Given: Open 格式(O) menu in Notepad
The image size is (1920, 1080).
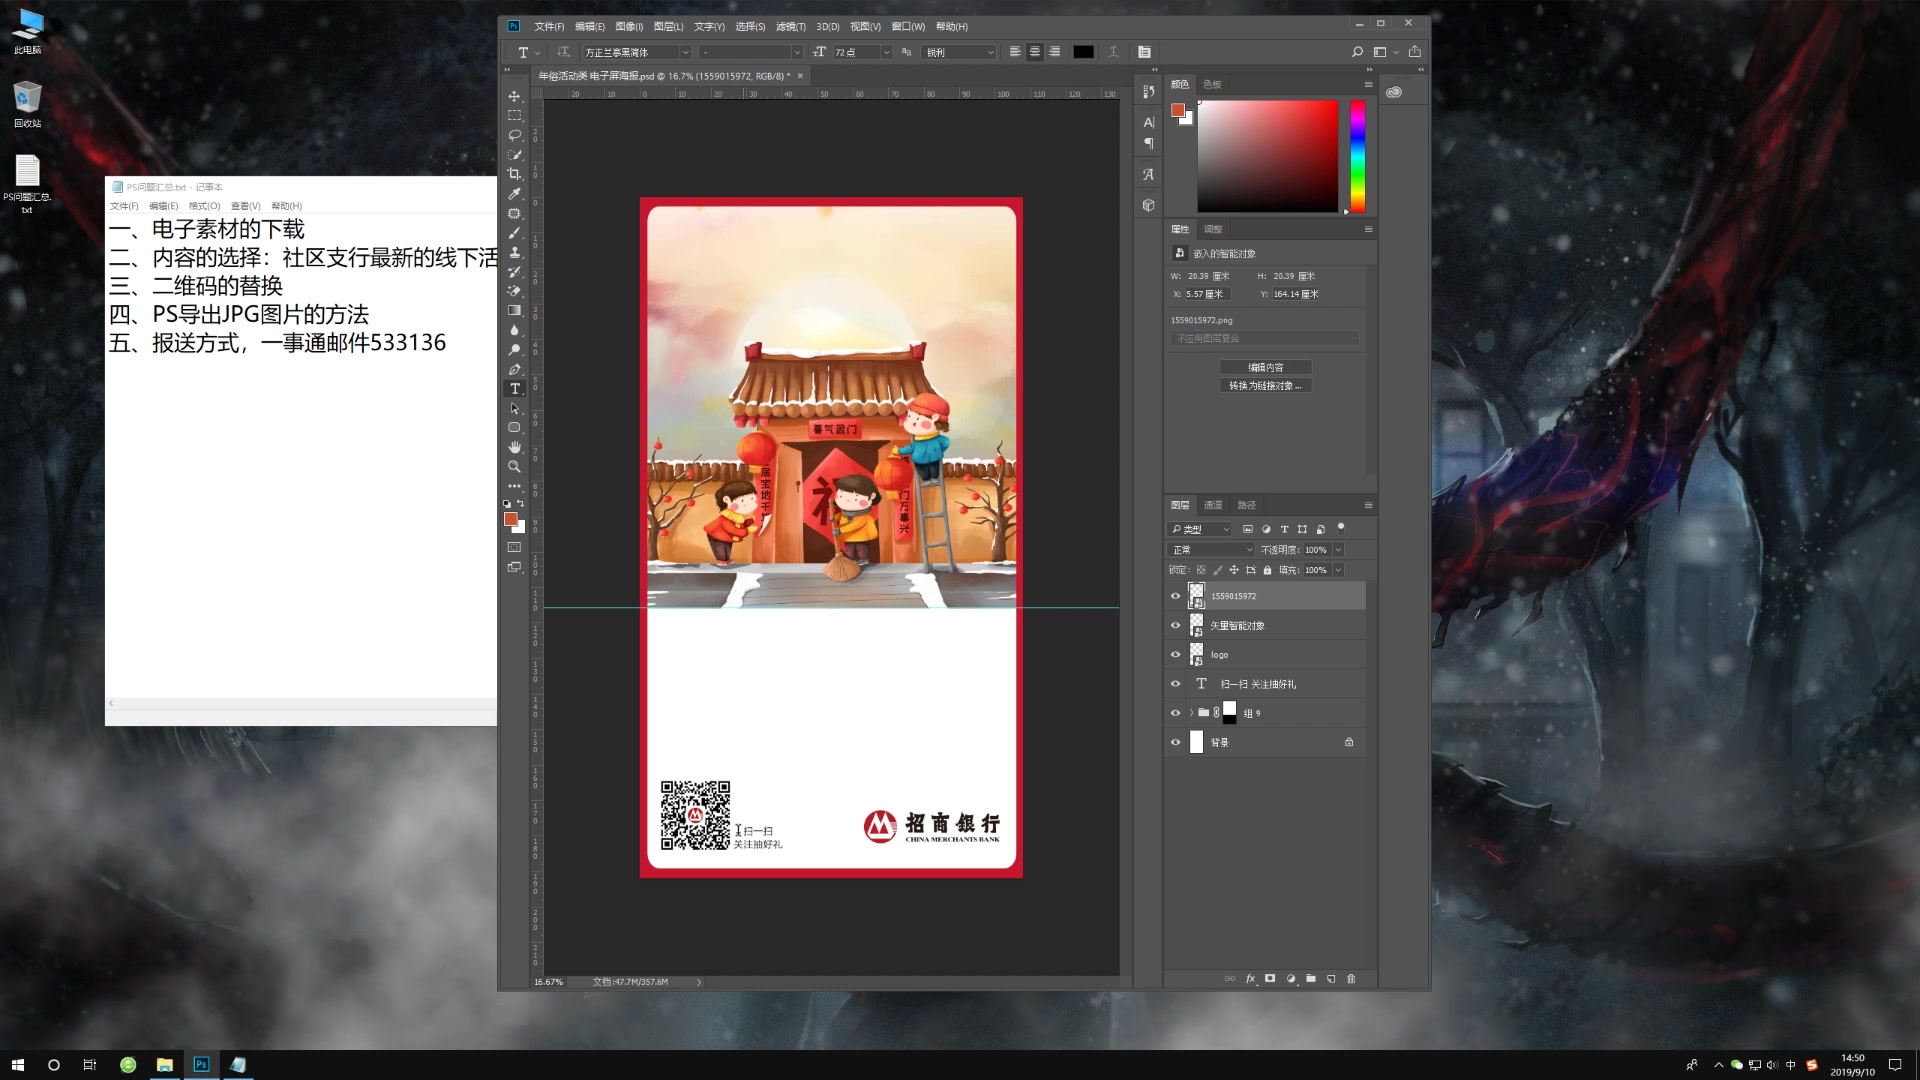Looking at the screenshot, I should click(204, 206).
